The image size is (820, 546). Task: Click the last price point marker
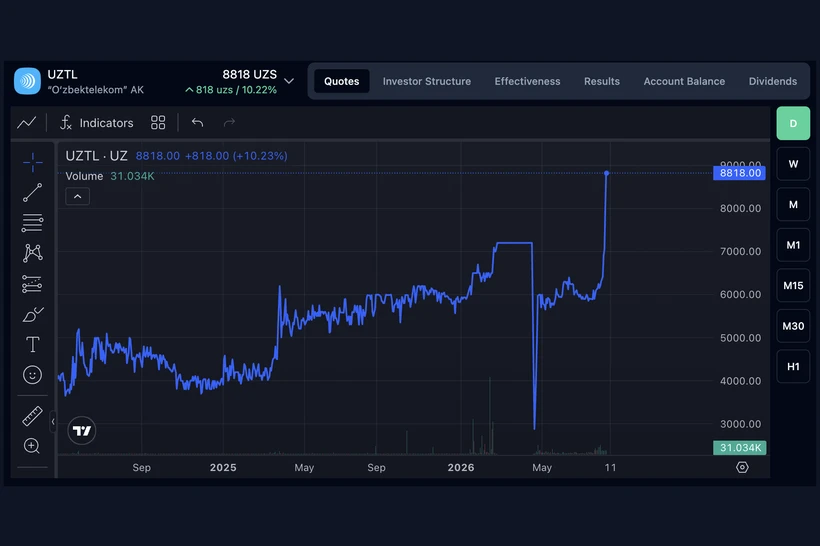pos(607,173)
